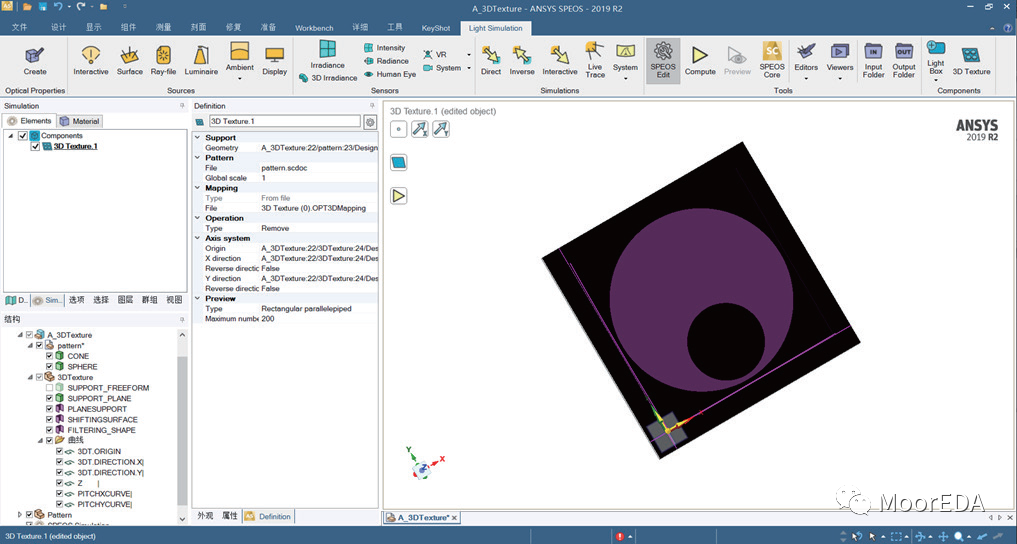Enable SUPPORT_FREEFORM checkbox
This screenshot has width=1017, height=544.
click(49, 388)
